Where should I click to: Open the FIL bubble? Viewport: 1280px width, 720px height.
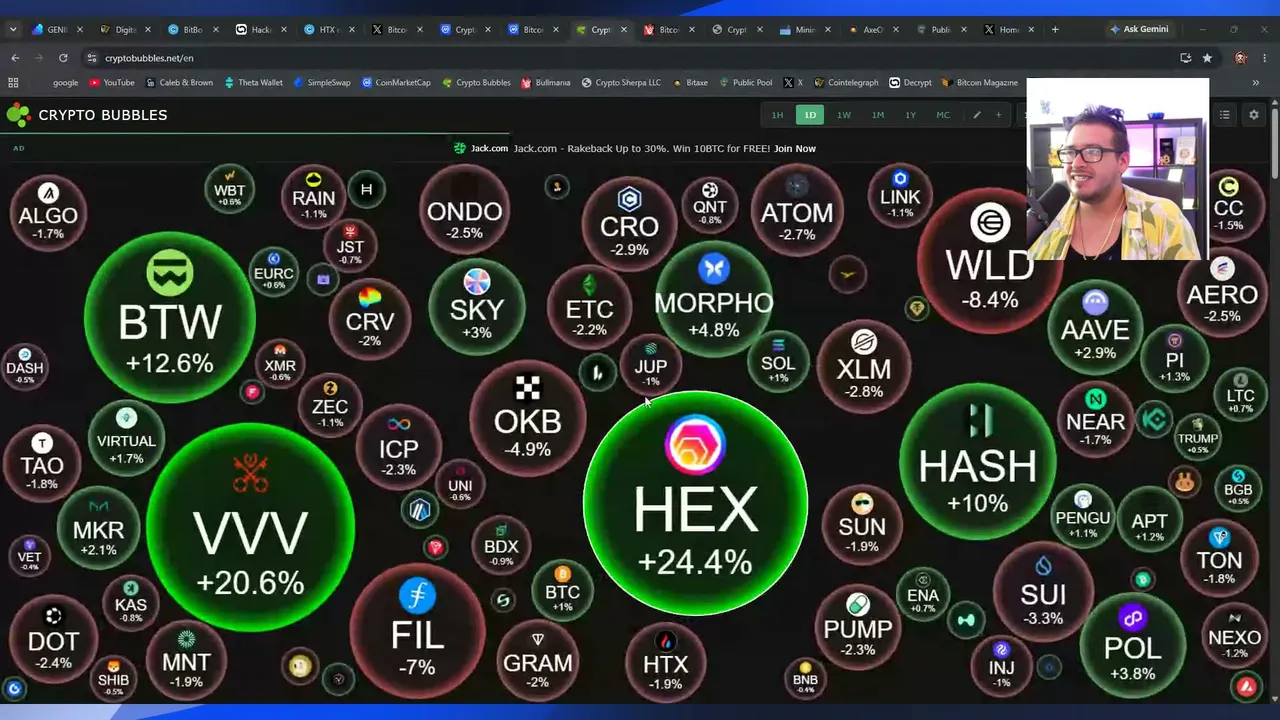(x=417, y=633)
